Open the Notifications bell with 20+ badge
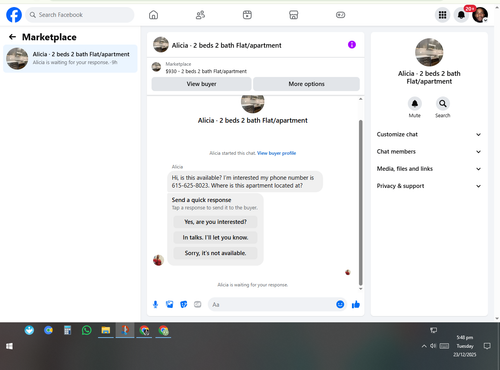This screenshot has height=370, width=500. pos(461,15)
